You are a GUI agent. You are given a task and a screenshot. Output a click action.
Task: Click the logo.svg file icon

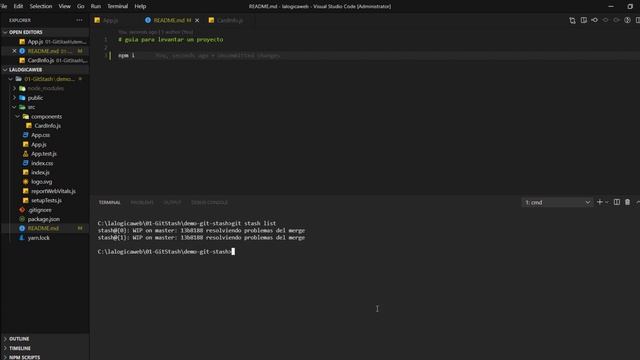click(x=26, y=182)
